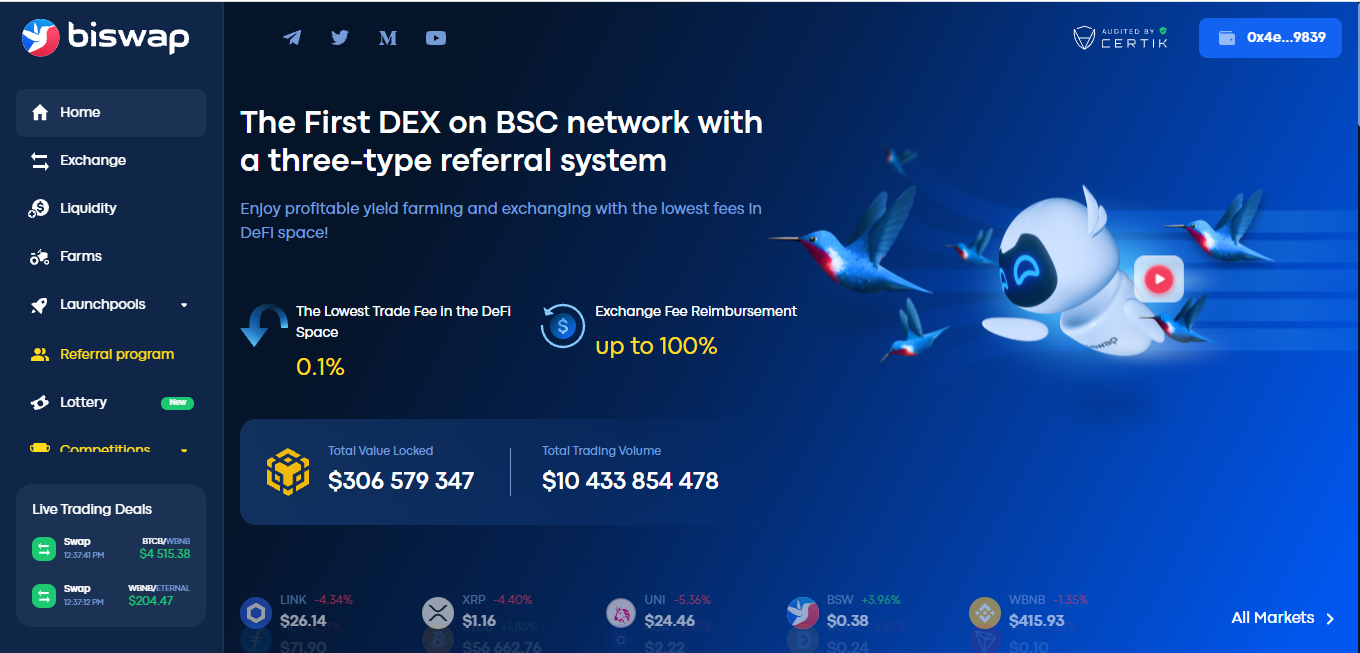Click the Liquidity coin icon
The image size is (1360, 653).
pyautogui.click(x=39, y=209)
